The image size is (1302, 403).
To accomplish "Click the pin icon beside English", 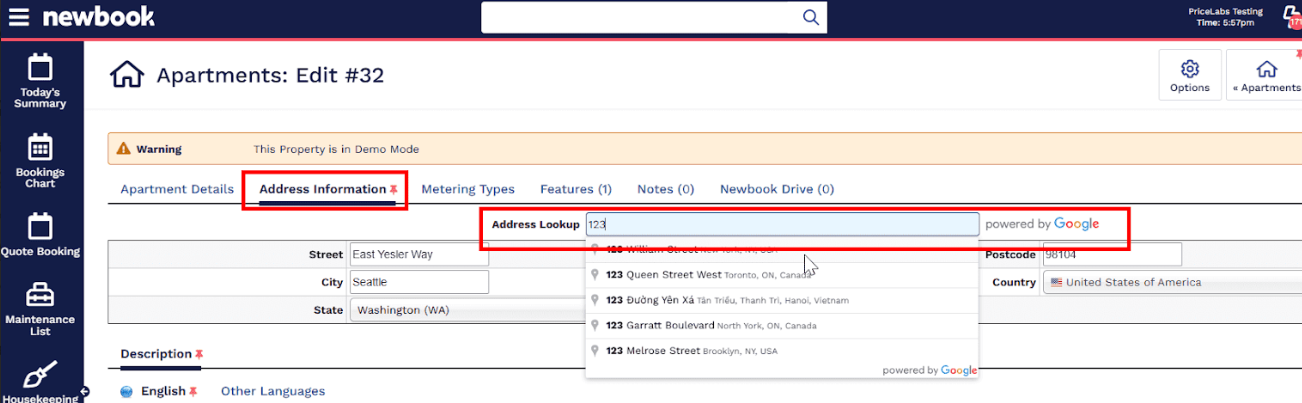I will coord(193,391).
